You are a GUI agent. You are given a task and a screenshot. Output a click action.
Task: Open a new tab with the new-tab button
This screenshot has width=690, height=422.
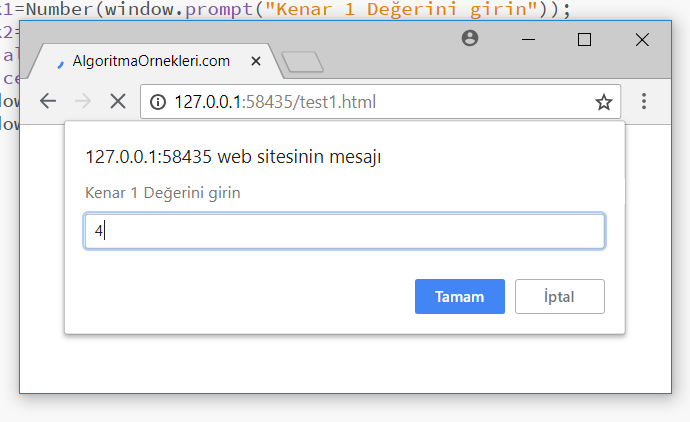click(302, 62)
